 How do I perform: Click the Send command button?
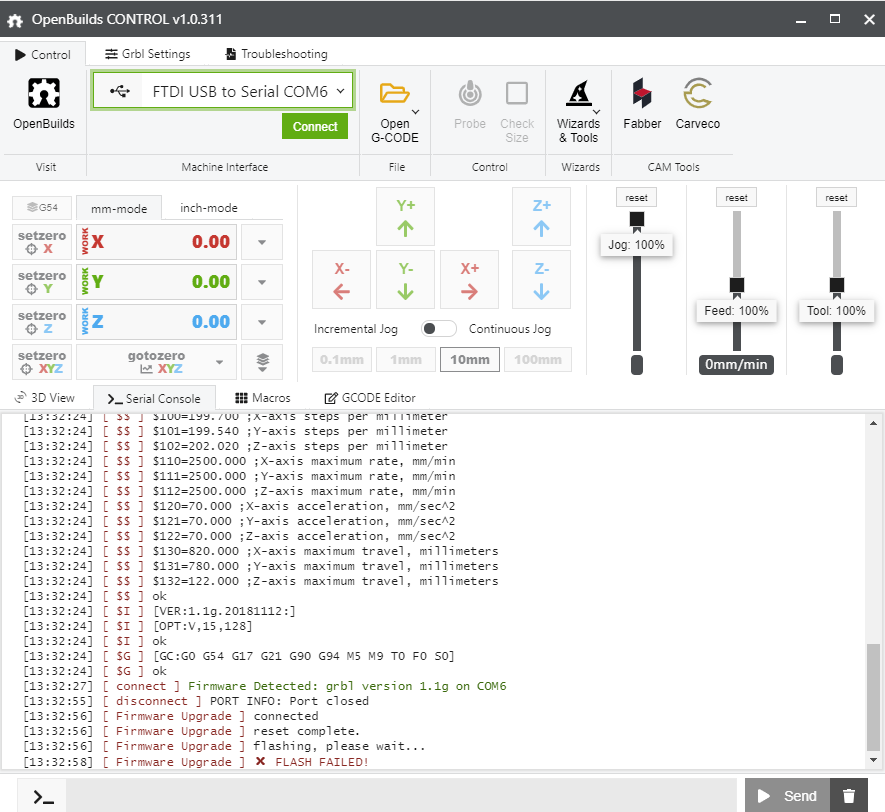point(788,796)
